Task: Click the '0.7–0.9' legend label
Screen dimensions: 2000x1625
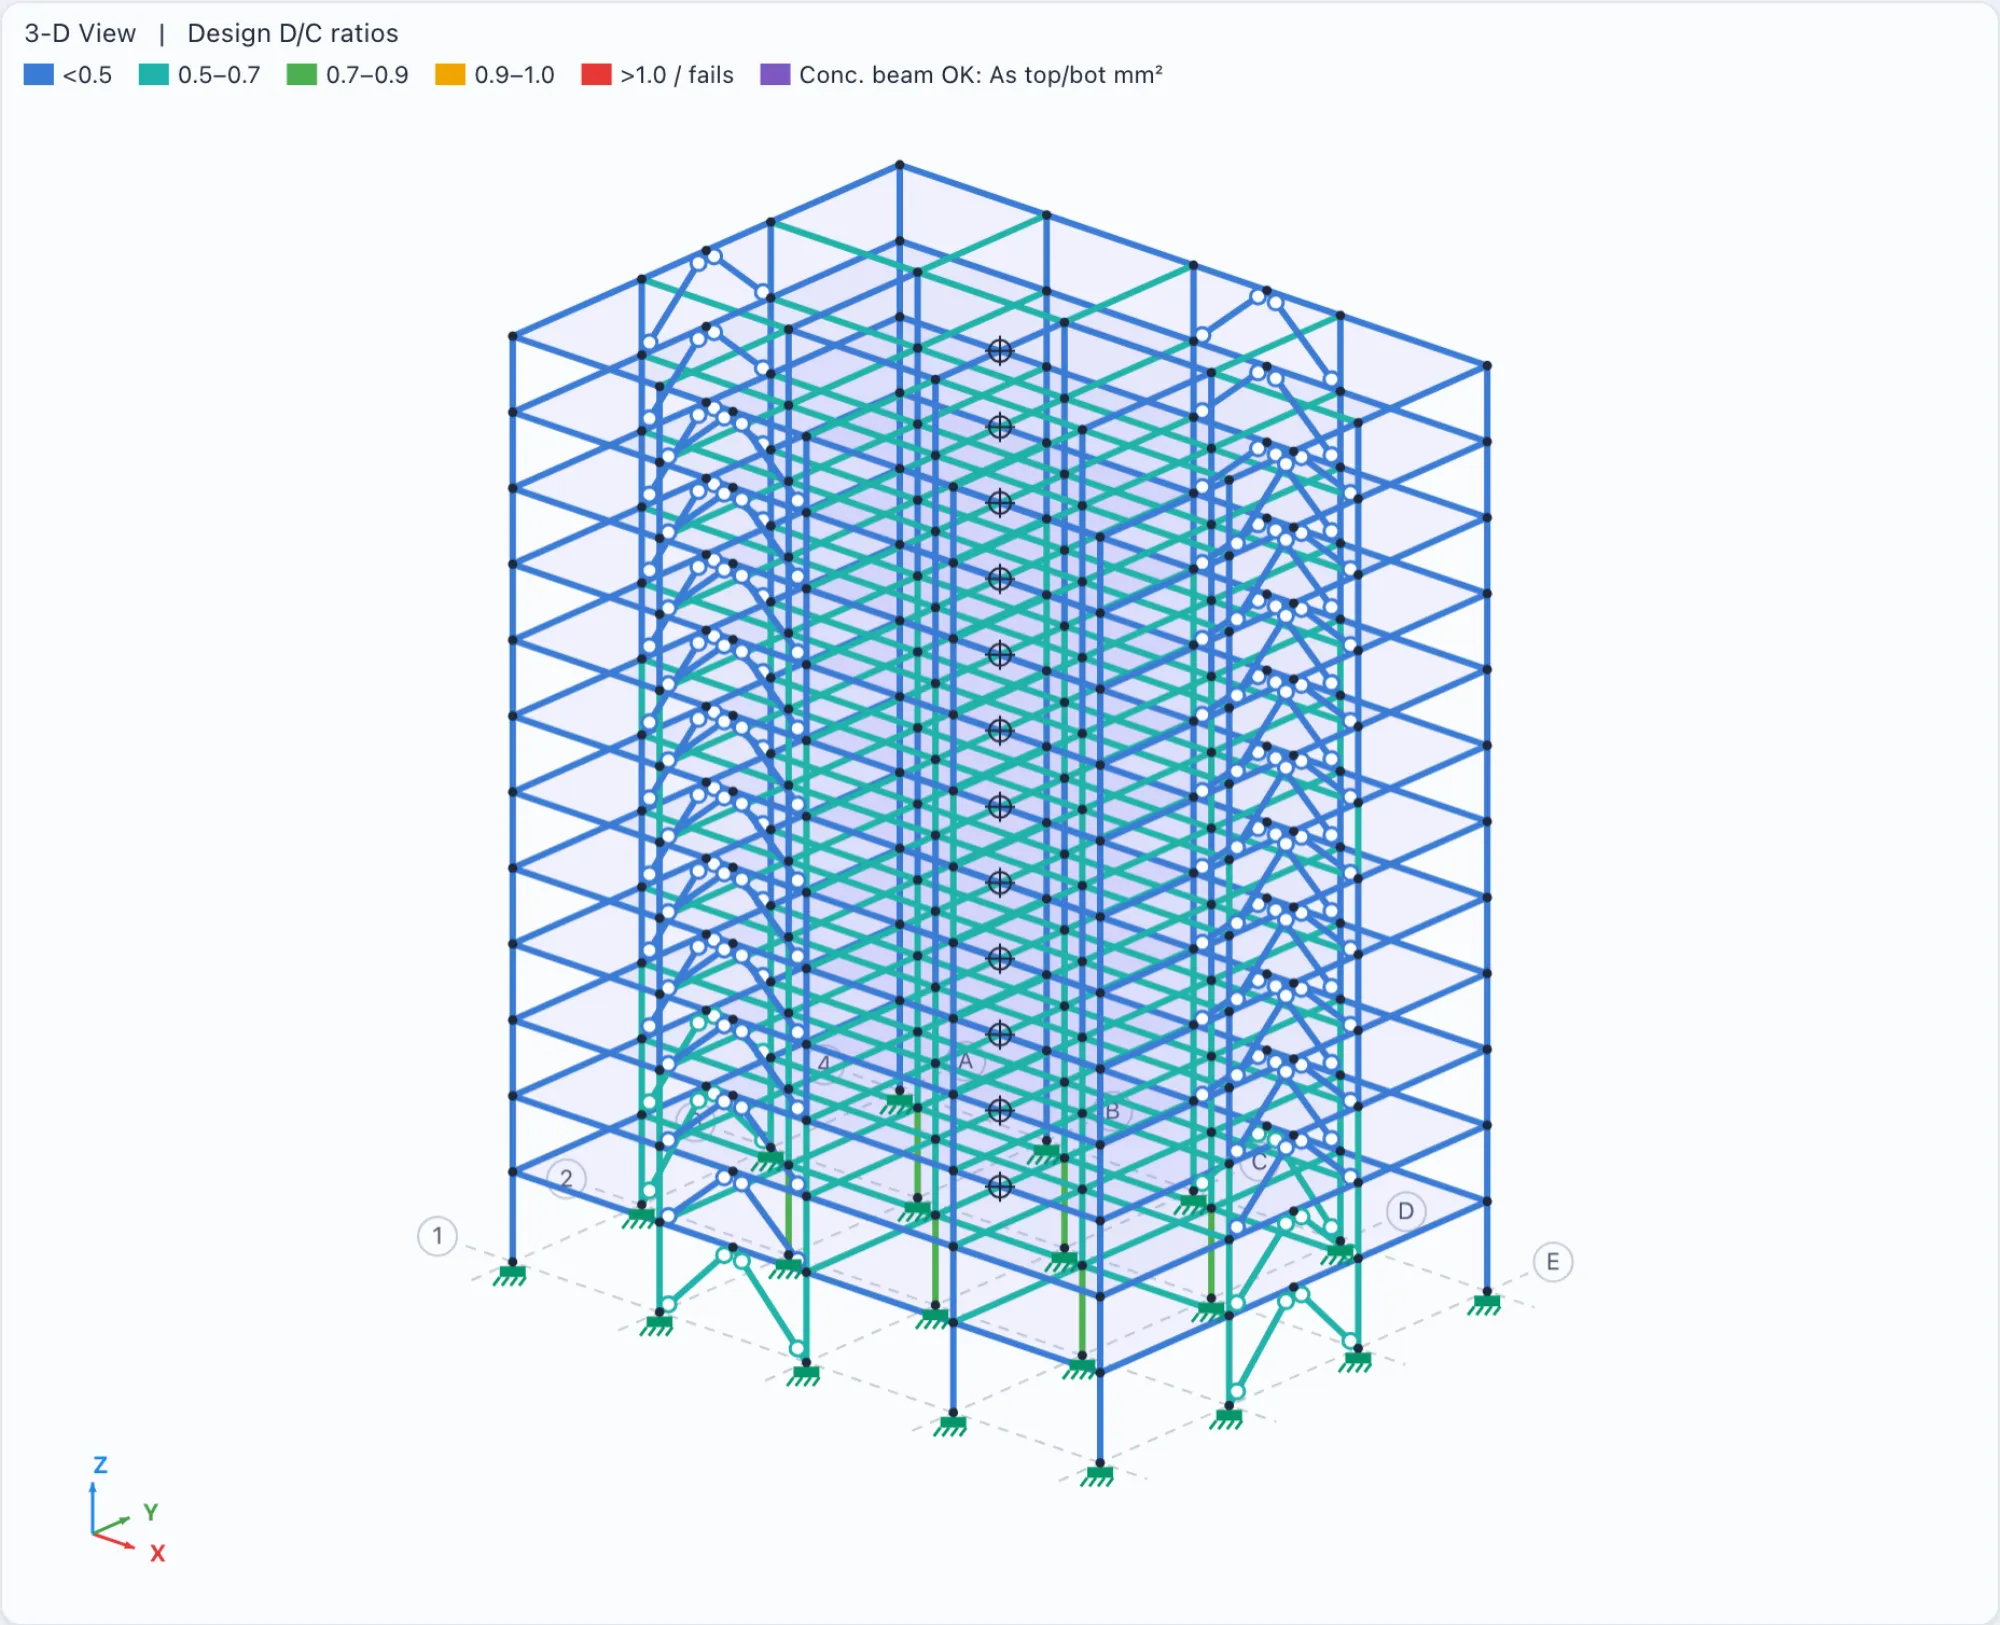Action: click(x=367, y=75)
